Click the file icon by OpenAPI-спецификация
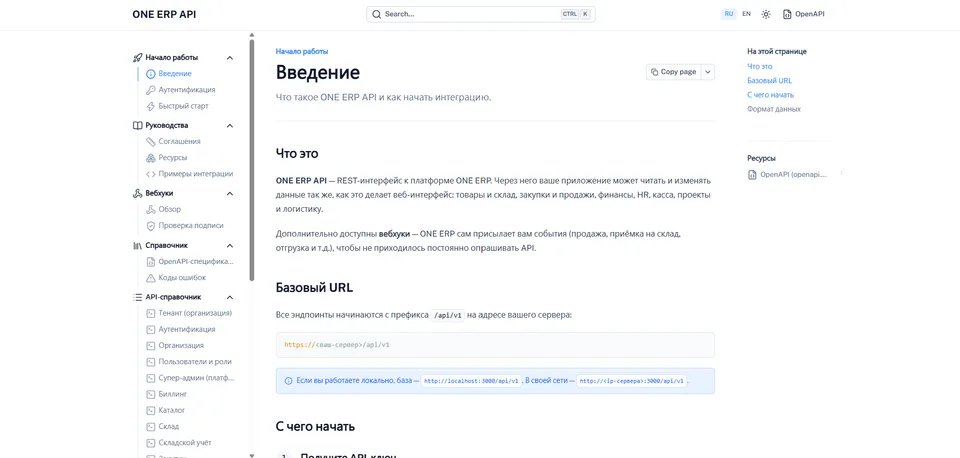This screenshot has height=458, width=960. [151, 261]
